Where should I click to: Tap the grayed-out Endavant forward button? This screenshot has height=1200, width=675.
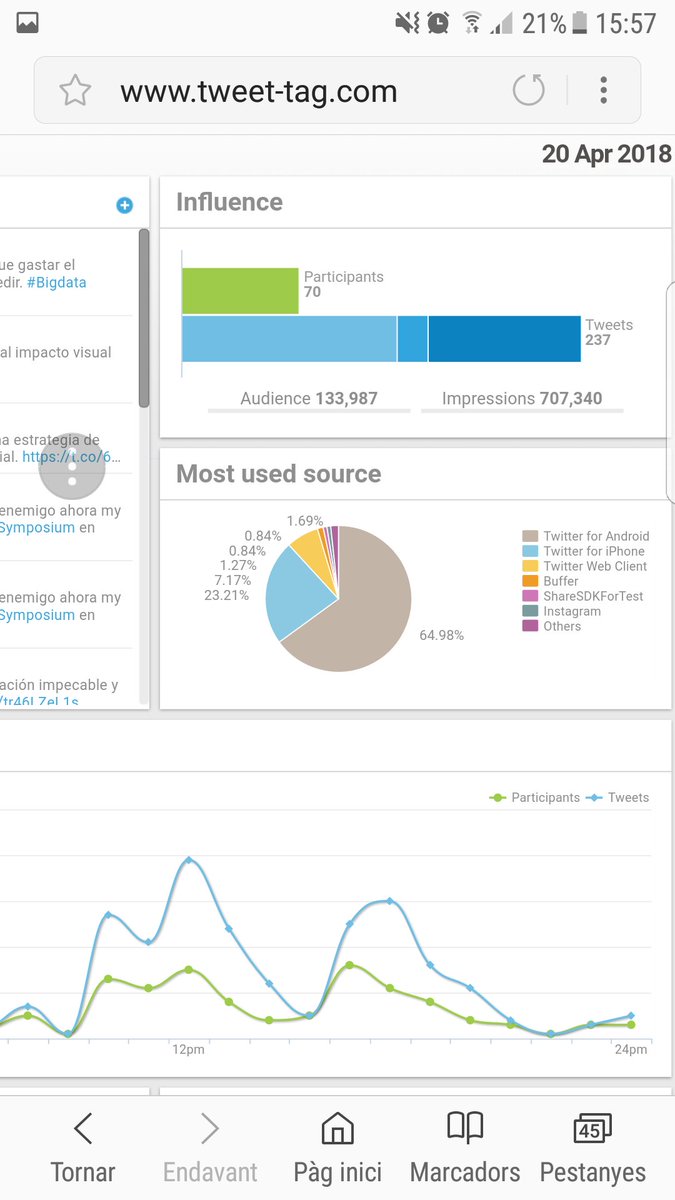209,1149
